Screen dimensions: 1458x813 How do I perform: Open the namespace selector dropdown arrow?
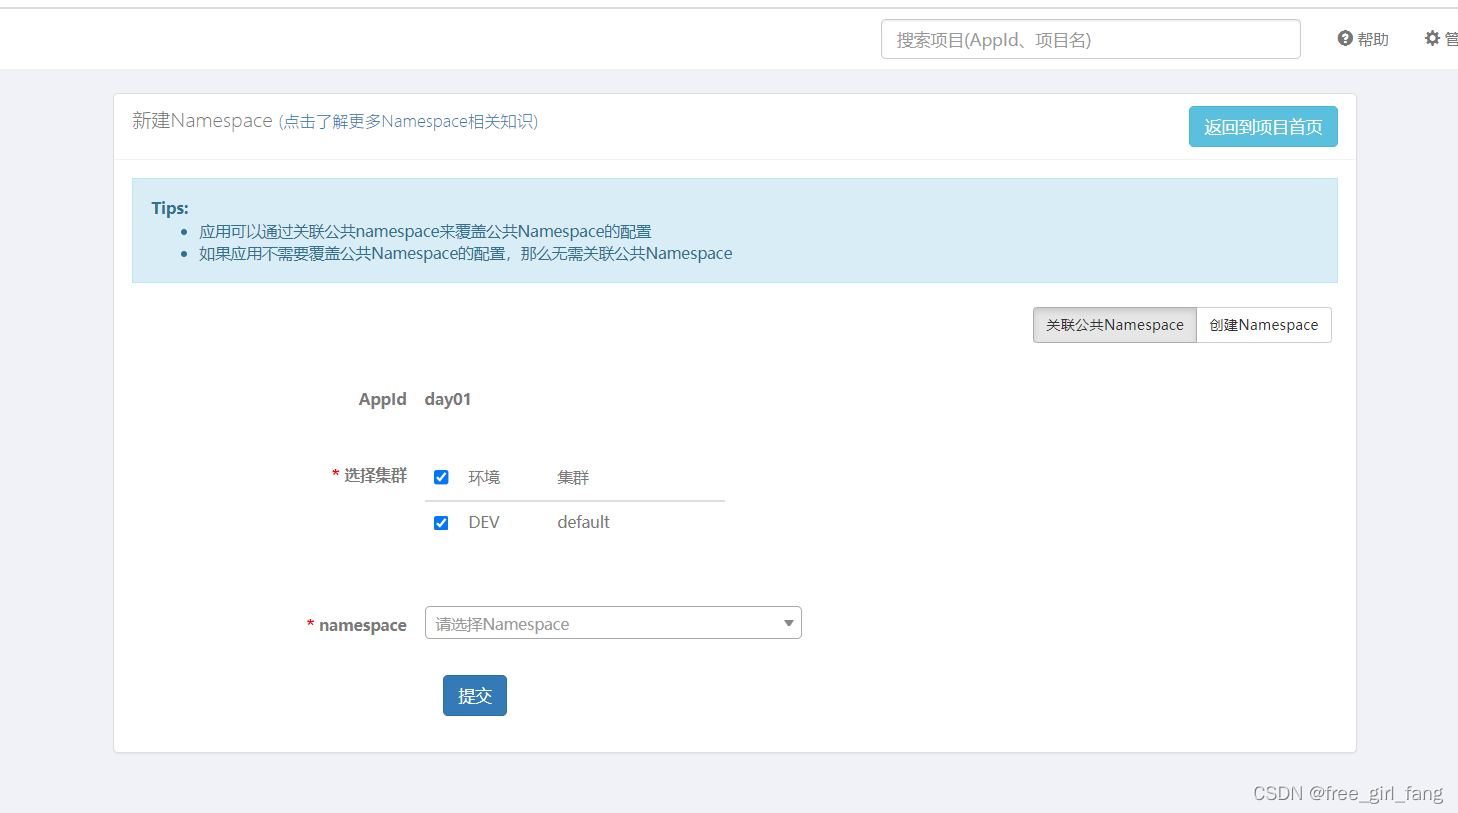pos(787,622)
